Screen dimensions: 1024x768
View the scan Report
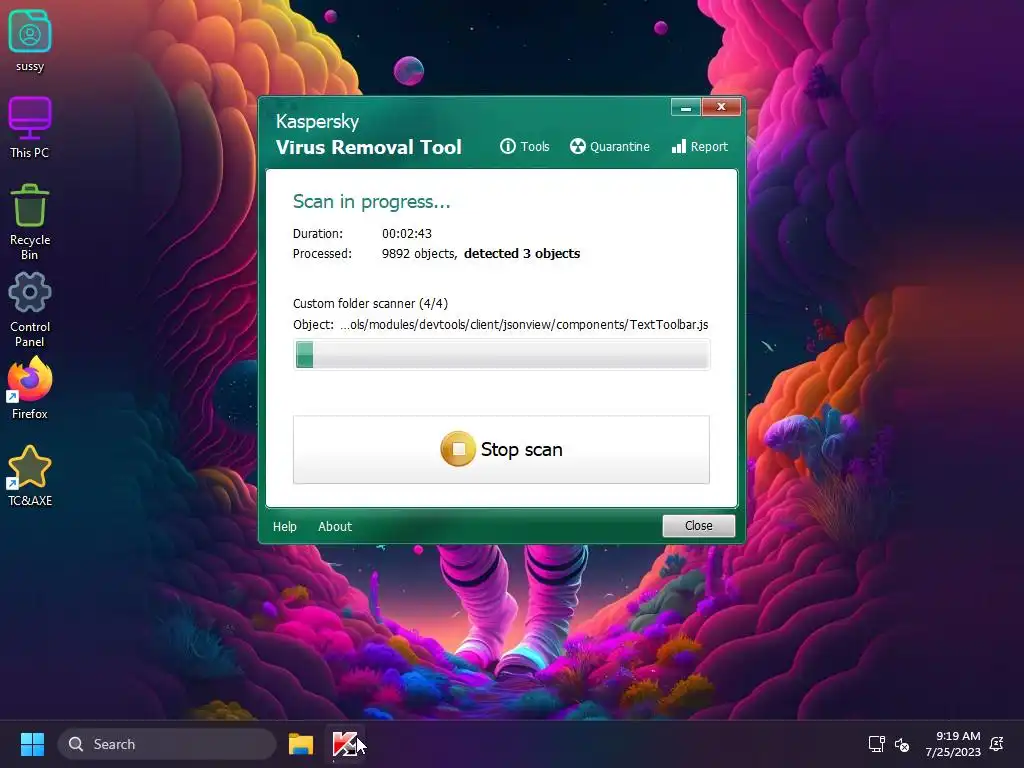pos(699,146)
